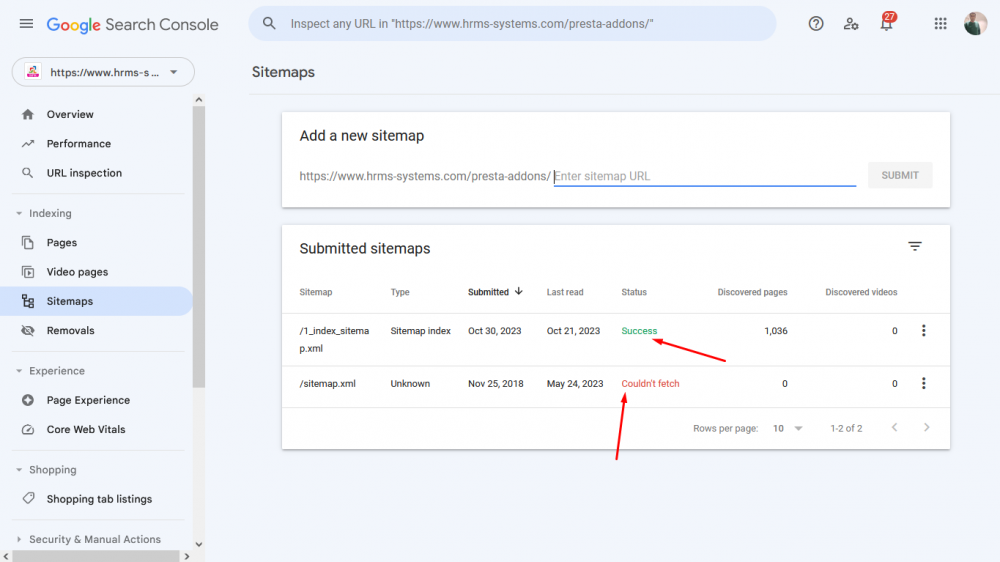Open the Google apps grid

tap(940, 24)
